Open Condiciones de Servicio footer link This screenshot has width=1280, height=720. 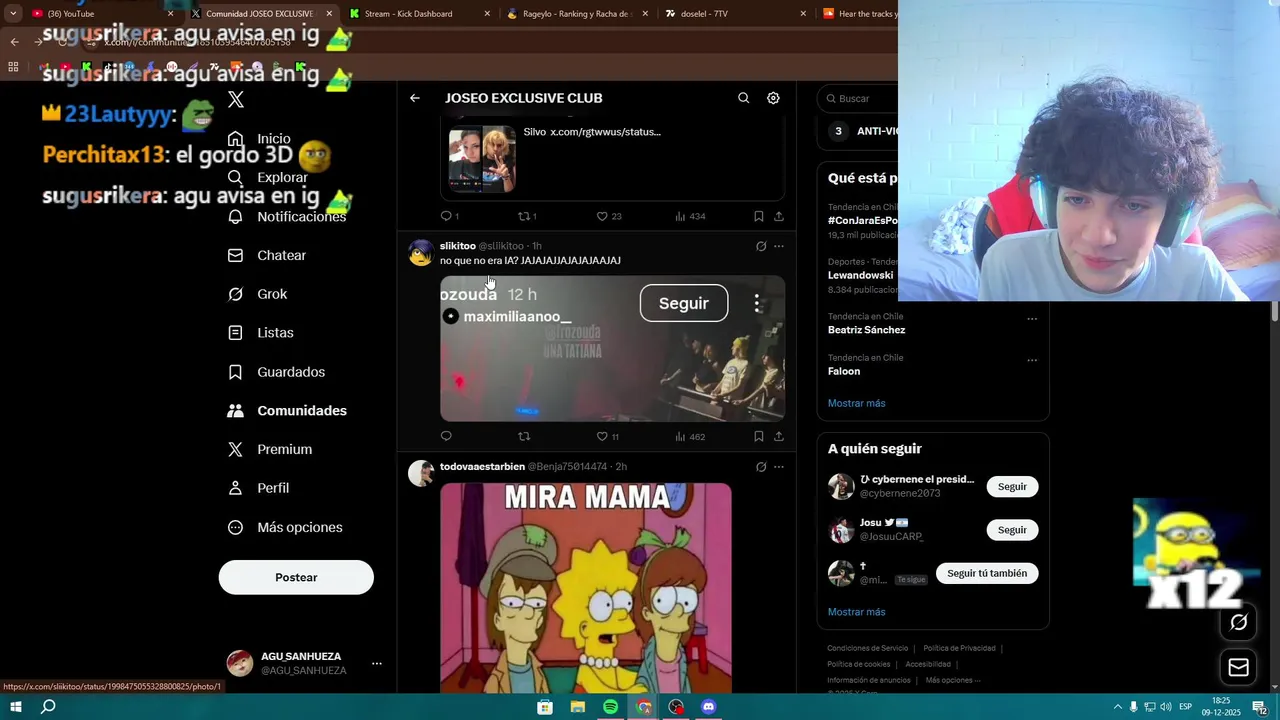[867, 648]
